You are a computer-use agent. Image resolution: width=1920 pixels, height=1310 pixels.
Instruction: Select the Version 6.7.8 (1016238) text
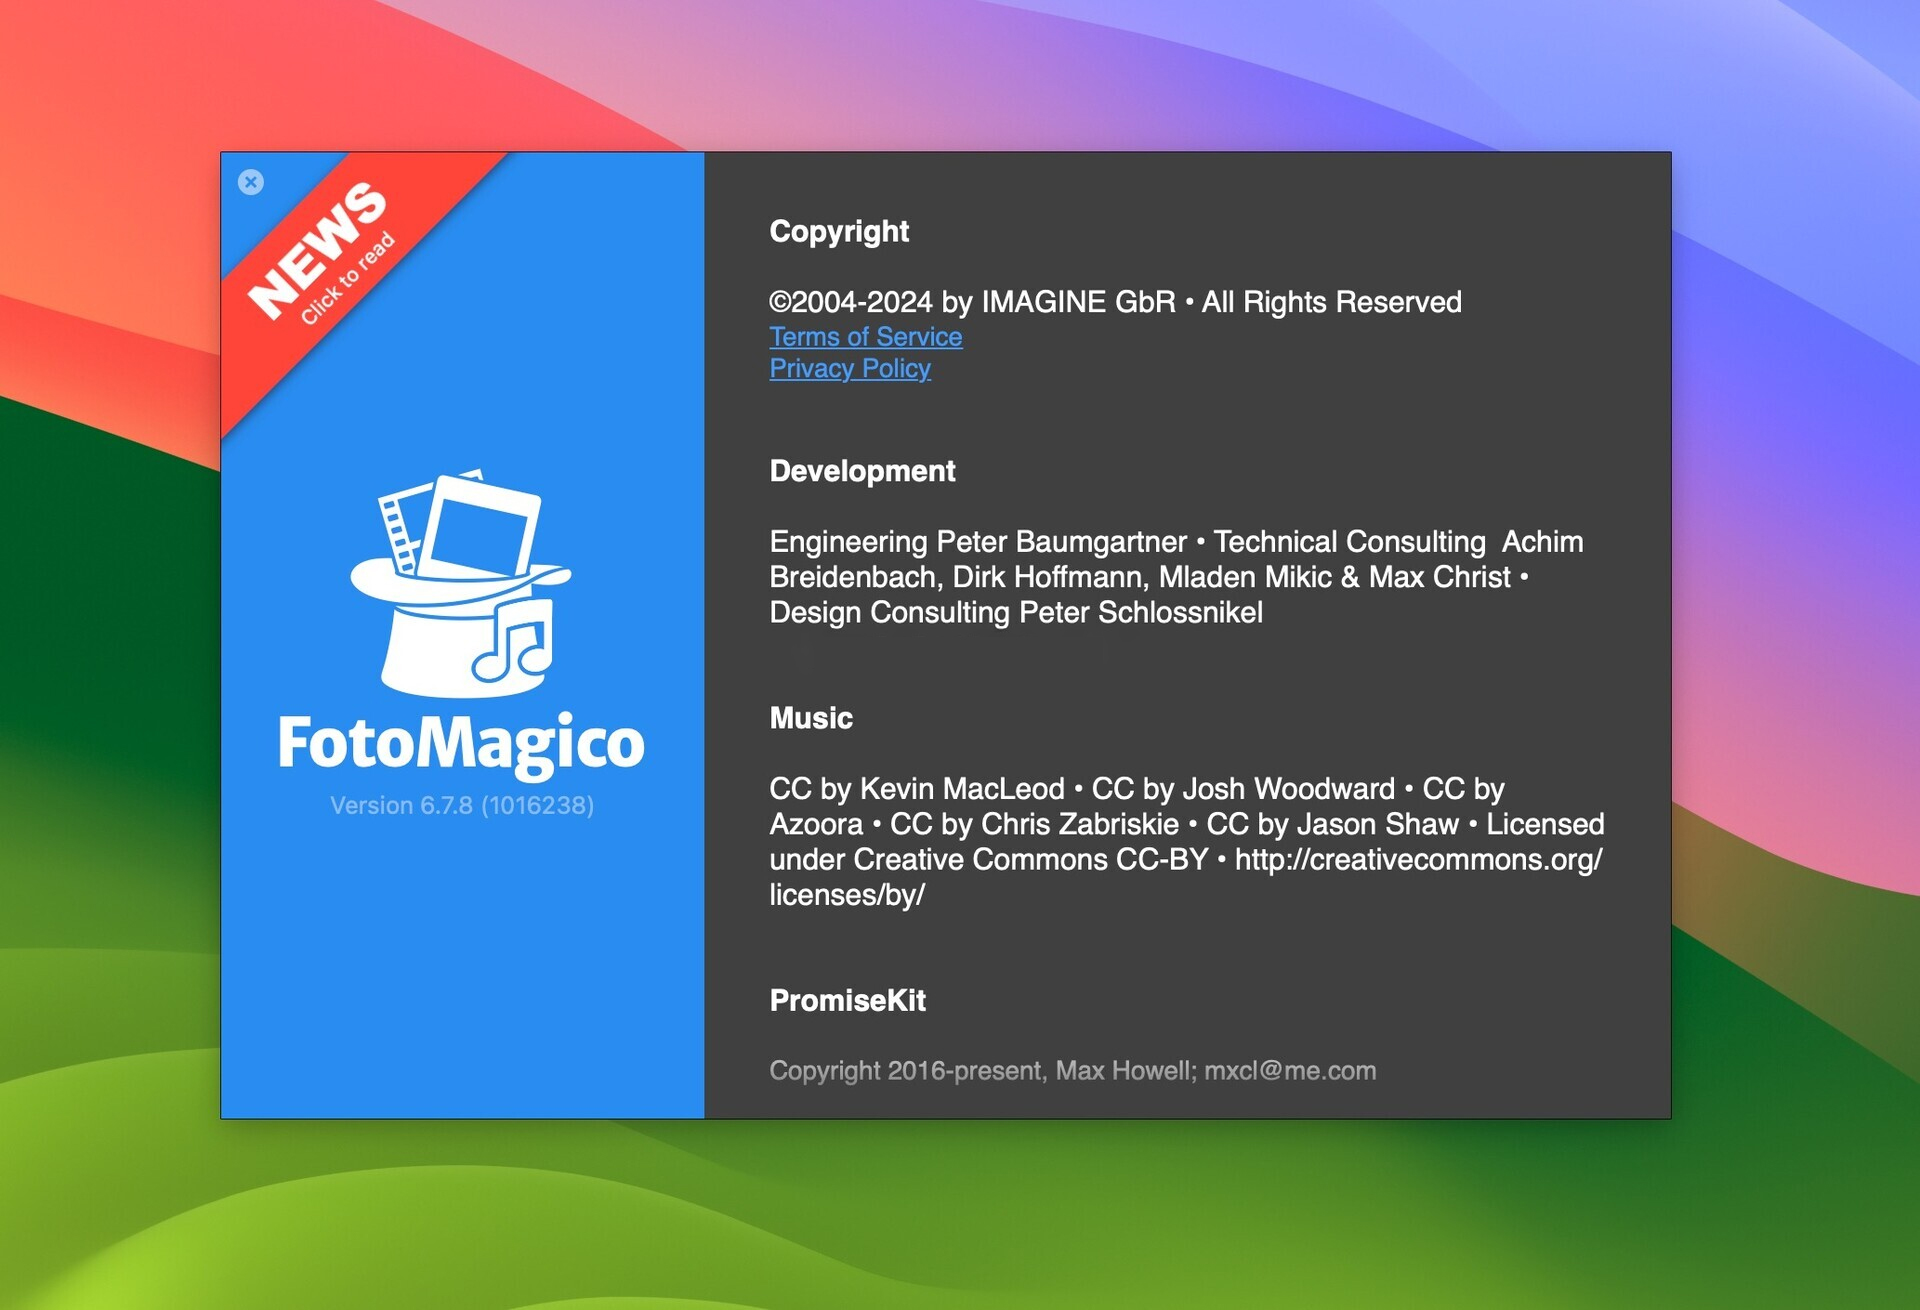pyautogui.click(x=462, y=806)
